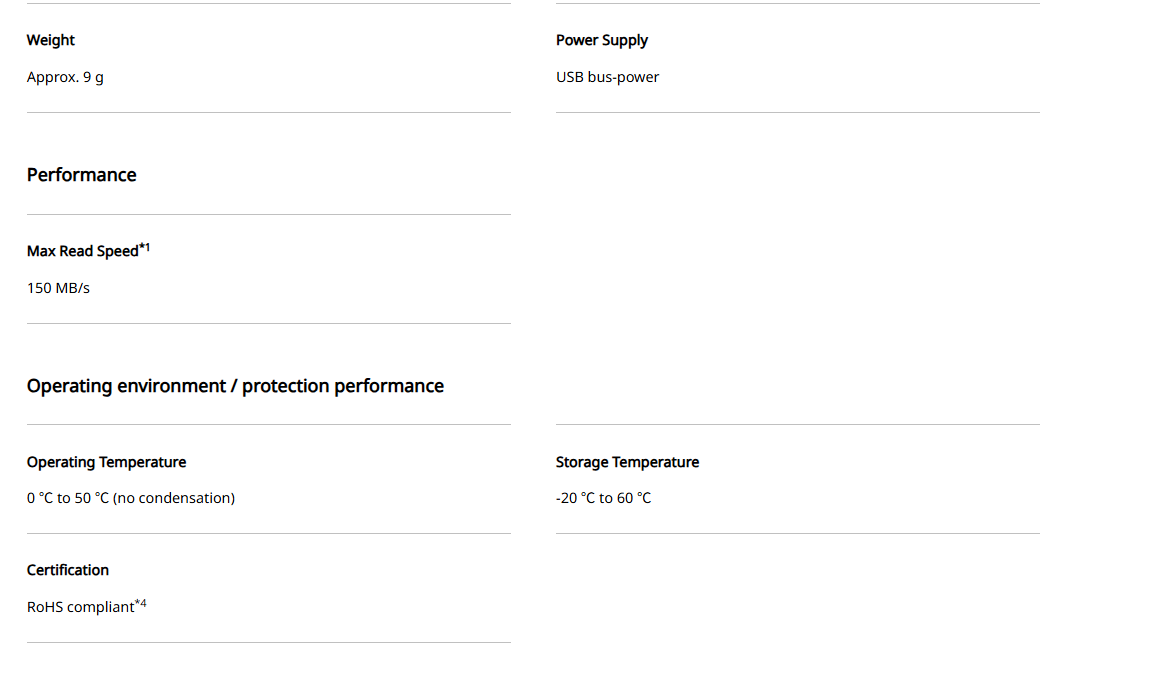Click the Certification label
The width and height of the screenshot is (1167, 673).
68,570
